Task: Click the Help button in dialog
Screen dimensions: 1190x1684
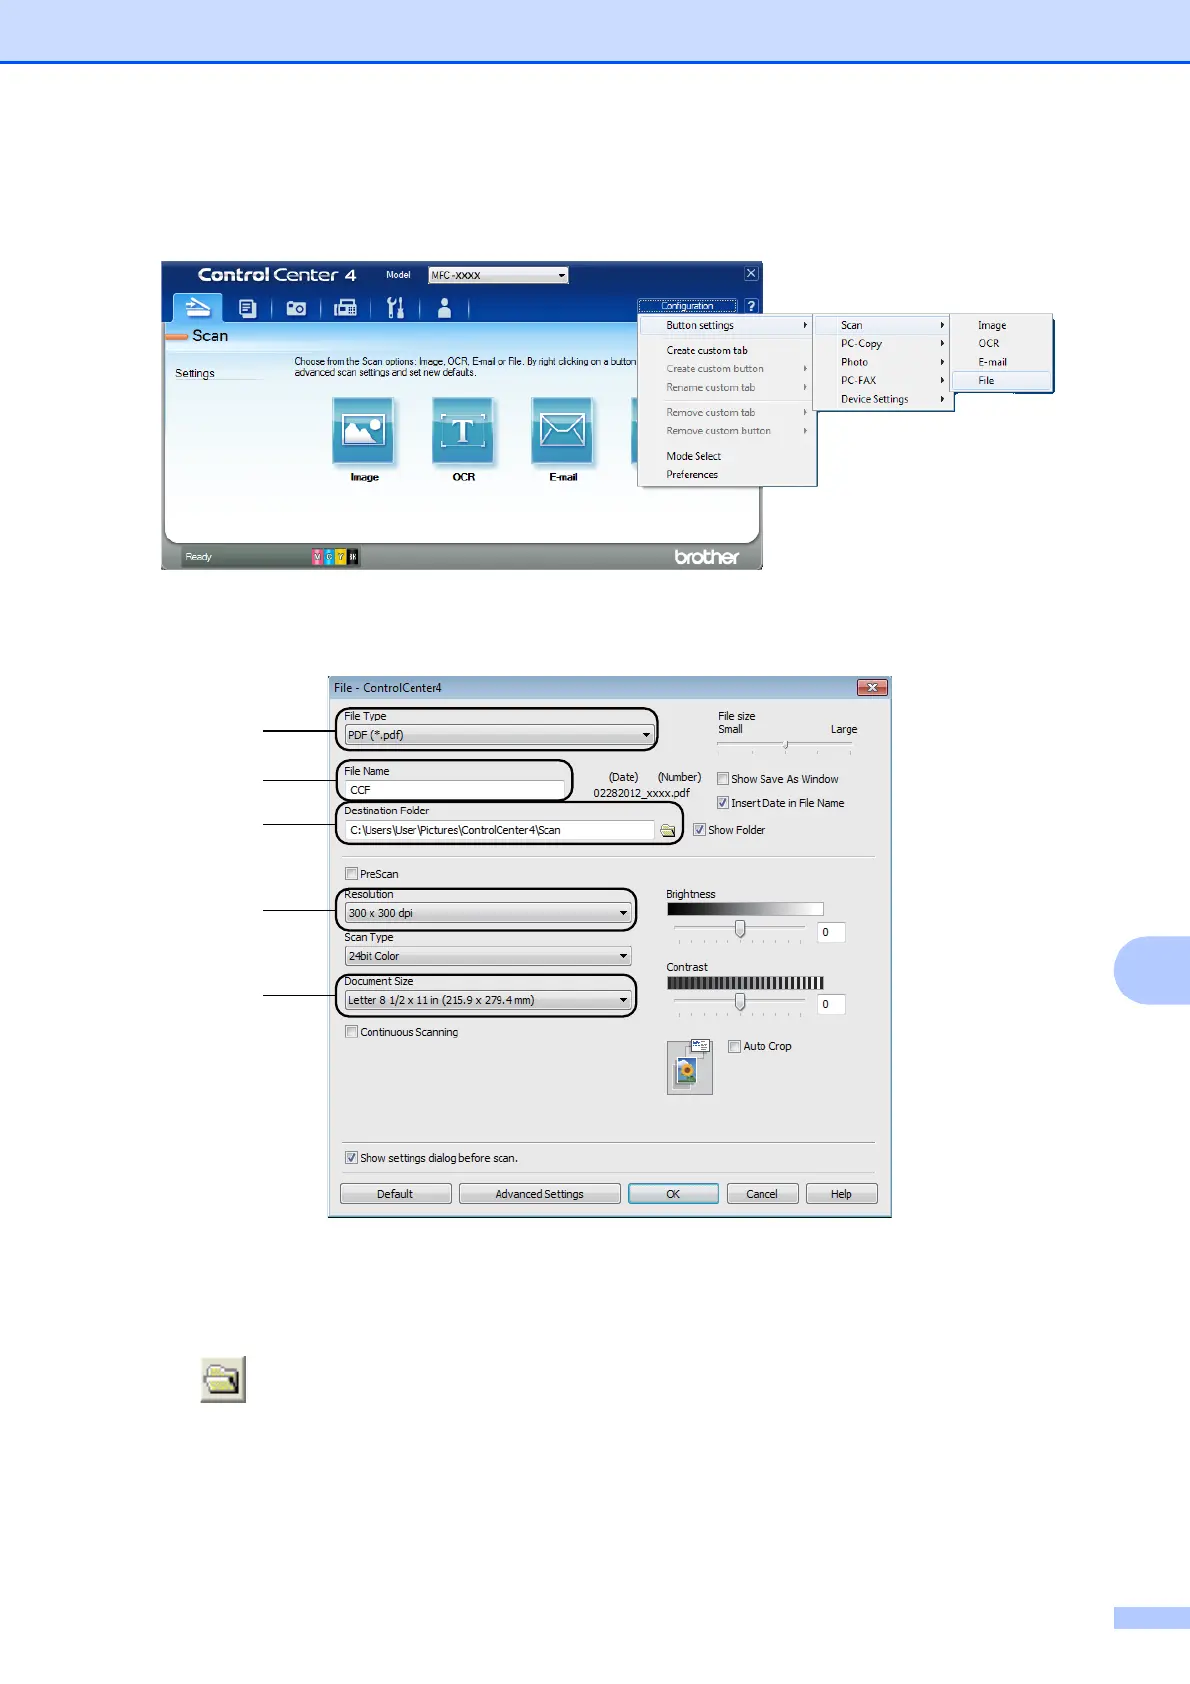Action: (841, 1194)
